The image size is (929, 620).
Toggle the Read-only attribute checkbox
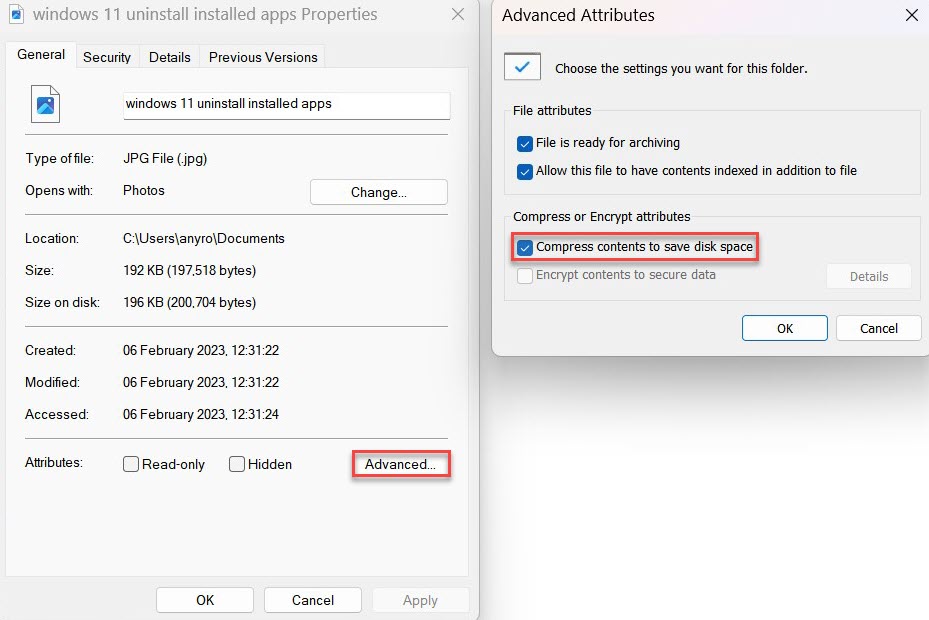coord(131,464)
